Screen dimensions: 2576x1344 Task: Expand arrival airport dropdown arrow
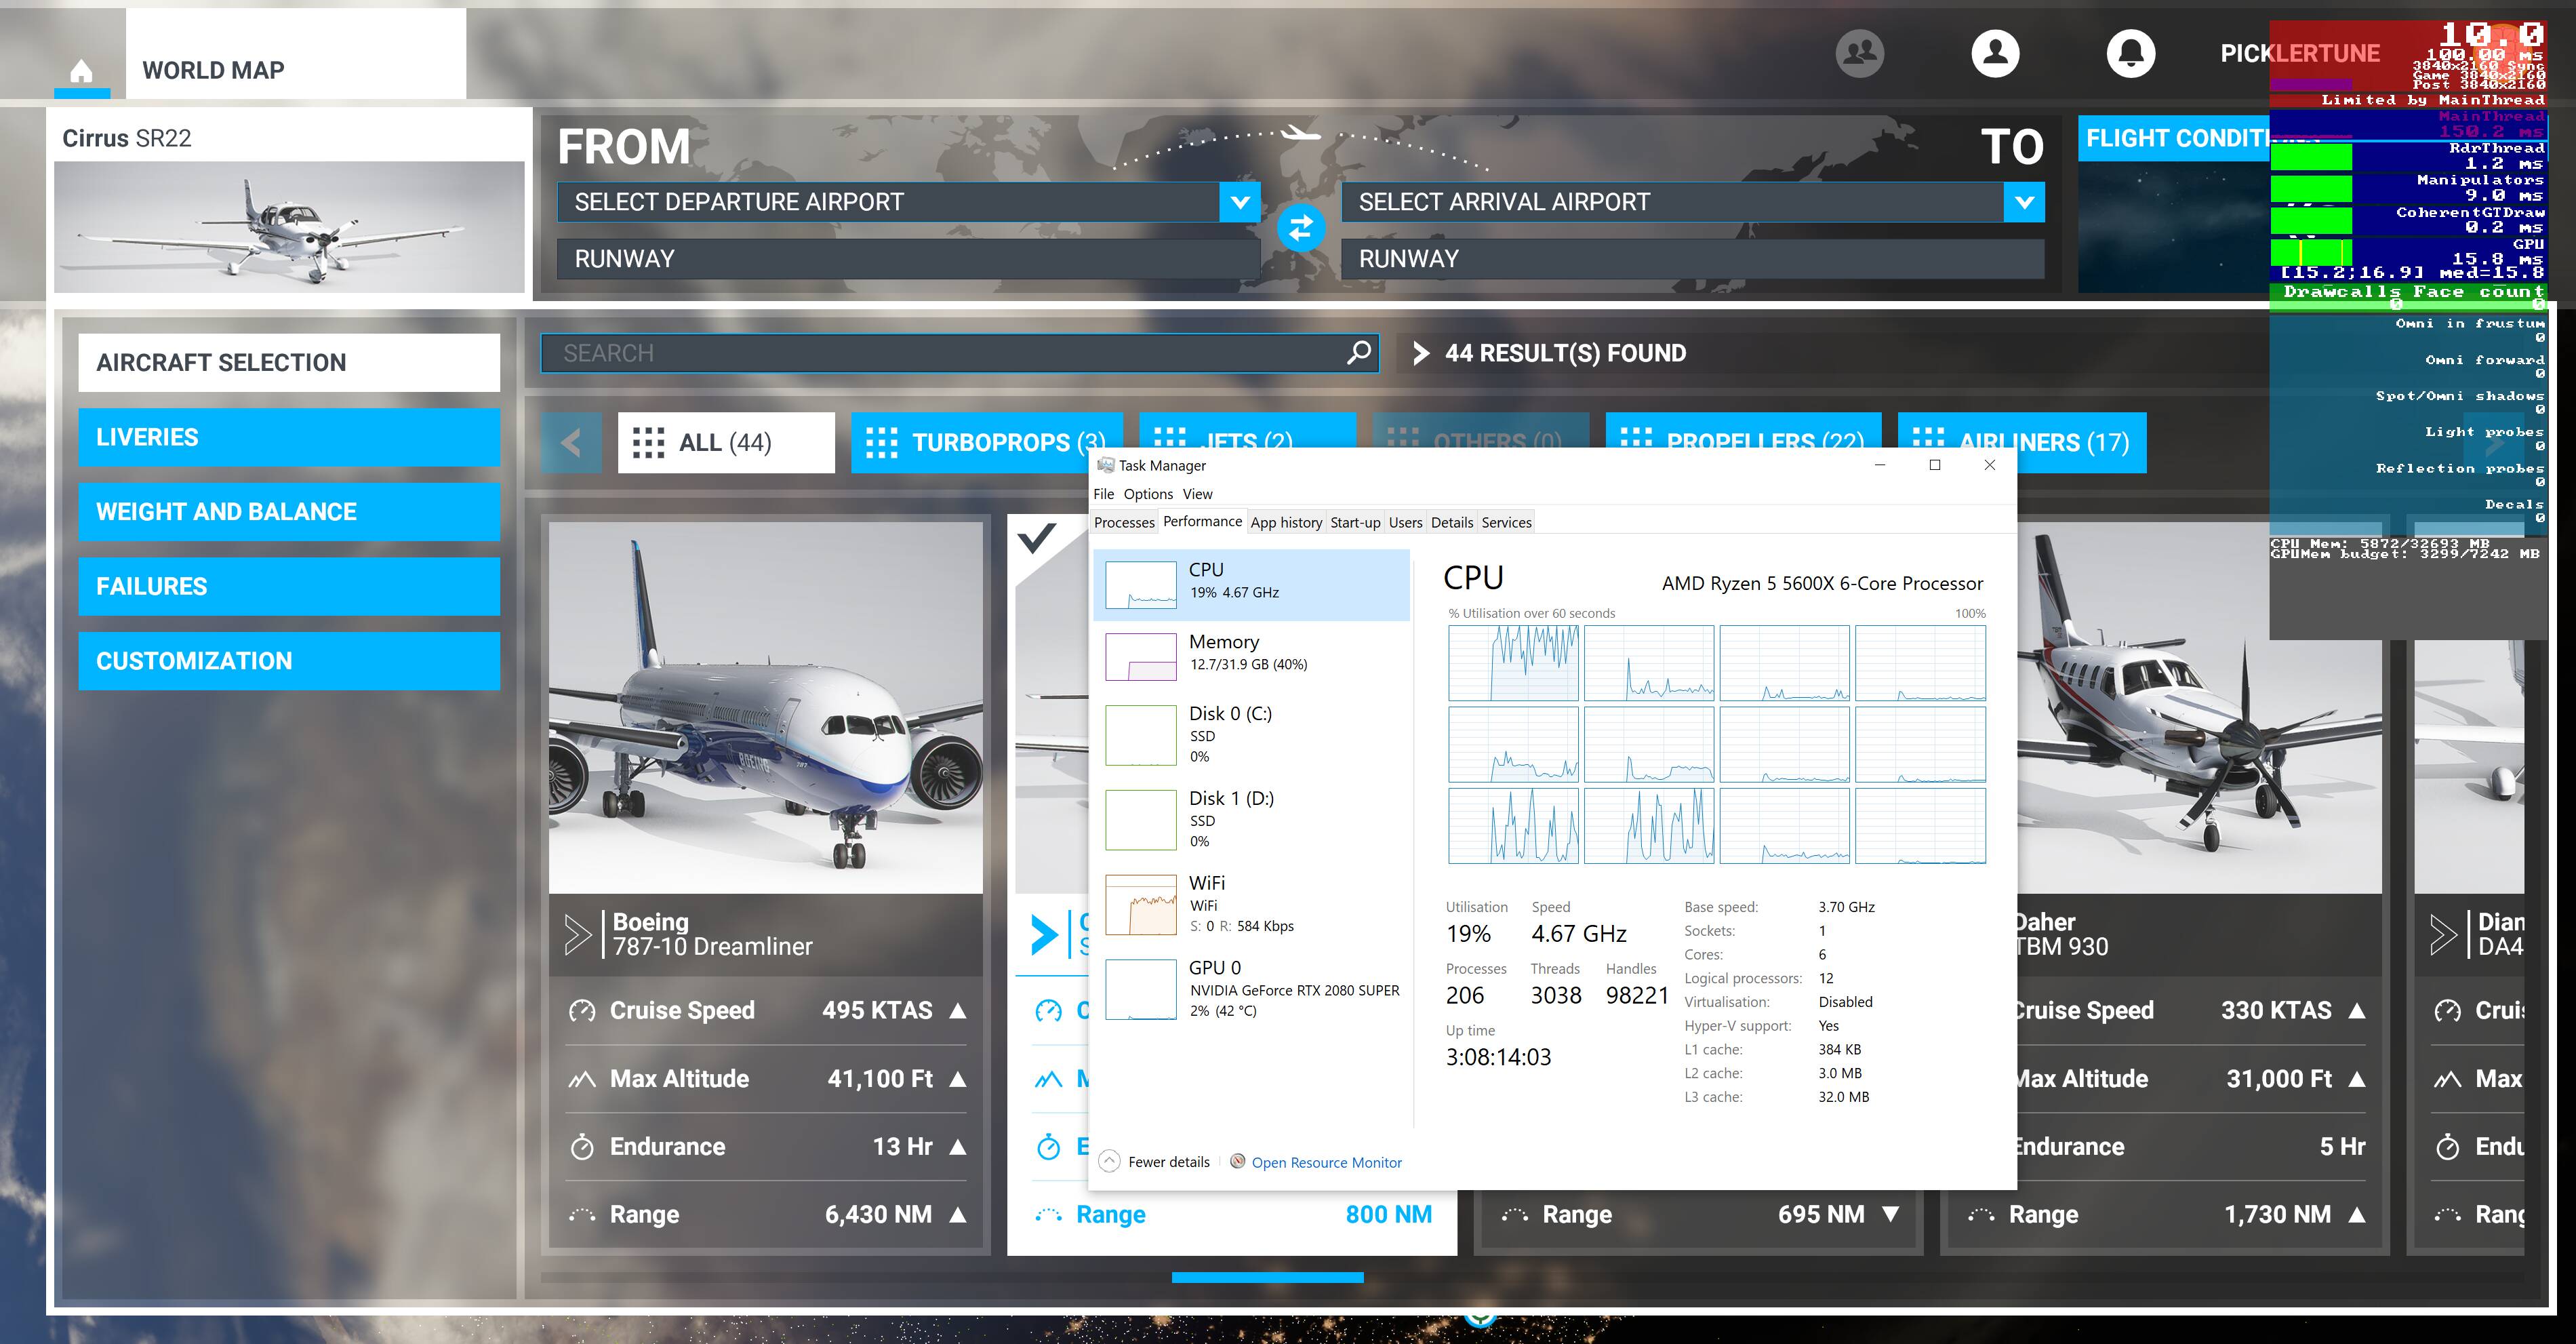point(2024,202)
